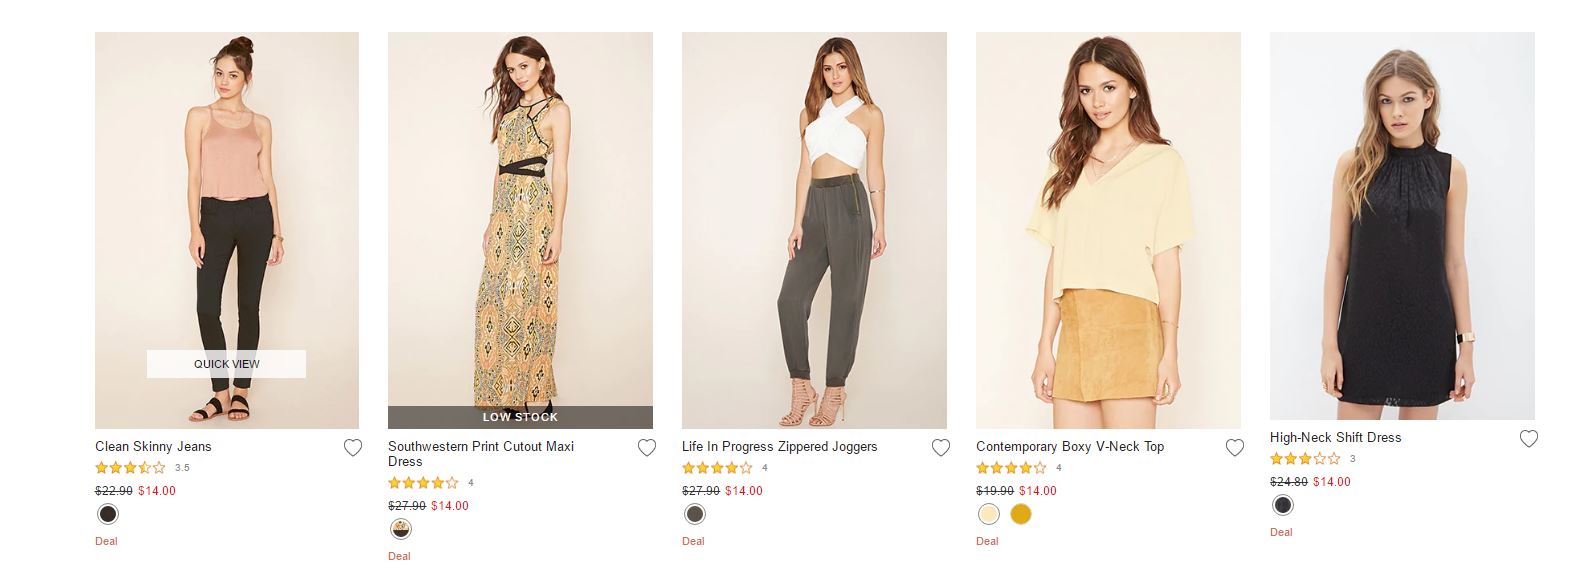The height and width of the screenshot is (579, 1571).
Task: Add Life In Progress Joggers to wishlist
Action: coord(941,448)
